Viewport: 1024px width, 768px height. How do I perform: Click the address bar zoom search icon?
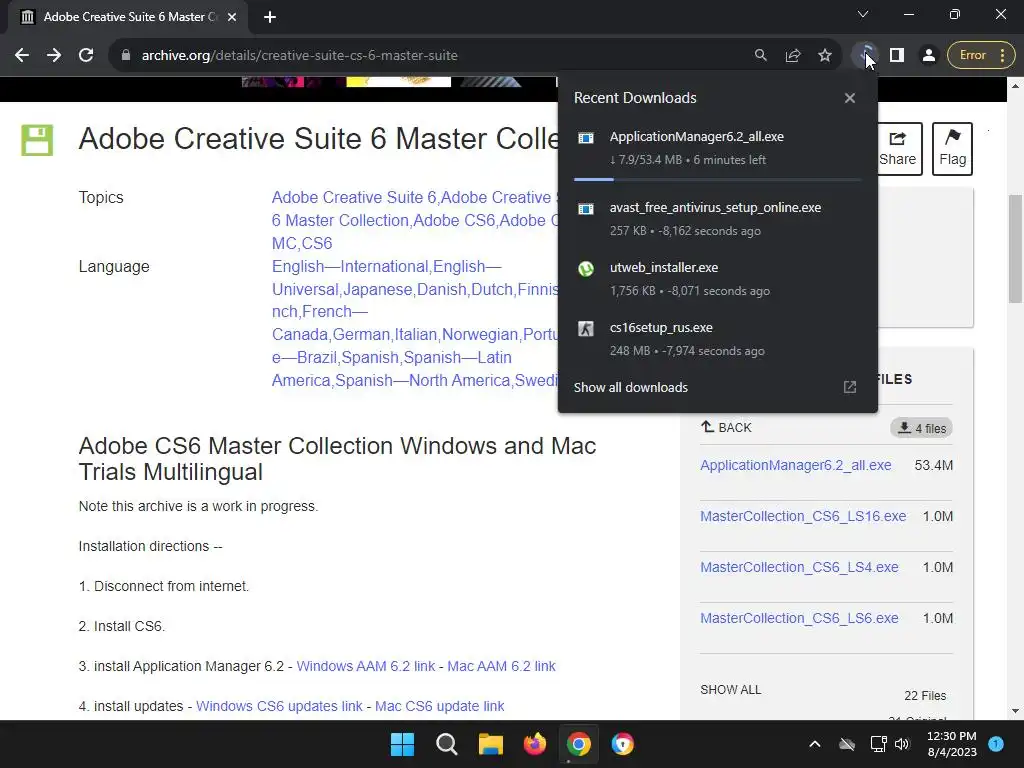760,56
